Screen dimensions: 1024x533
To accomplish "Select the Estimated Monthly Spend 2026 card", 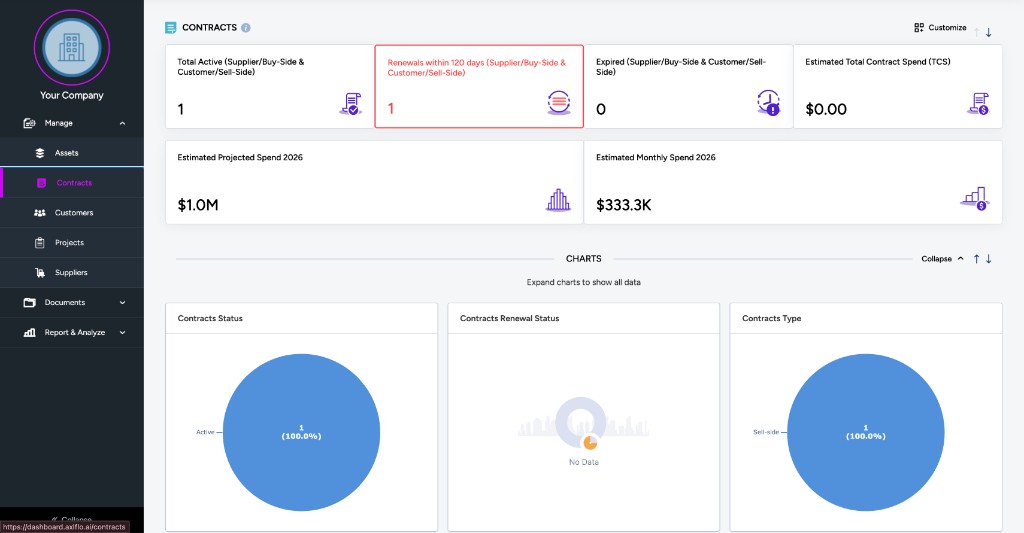I will click(793, 182).
